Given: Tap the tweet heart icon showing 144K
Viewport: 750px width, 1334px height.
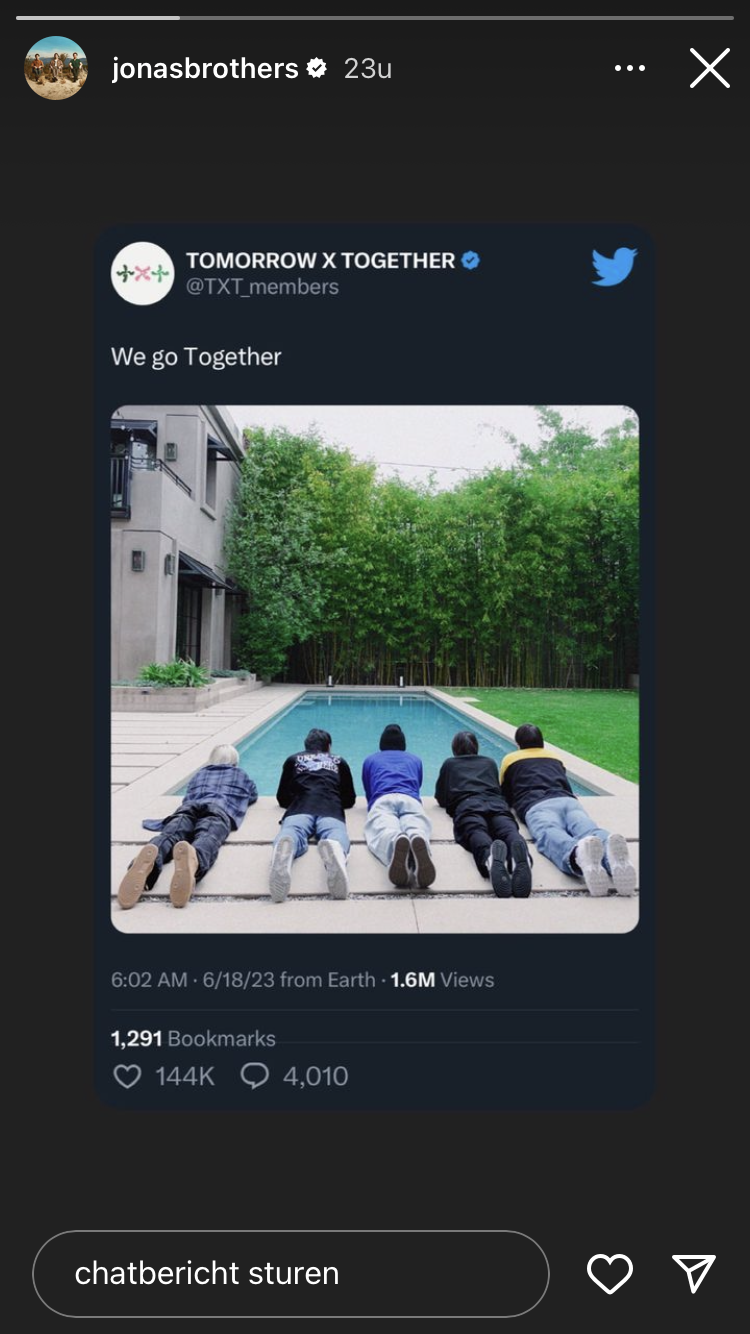Looking at the screenshot, I should pyautogui.click(x=127, y=1076).
